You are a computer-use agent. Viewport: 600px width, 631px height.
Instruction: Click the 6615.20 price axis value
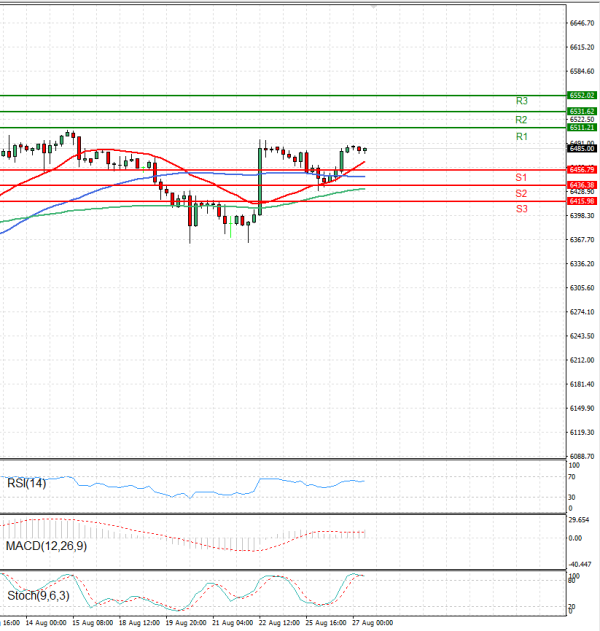pyautogui.click(x=582, y=47)
